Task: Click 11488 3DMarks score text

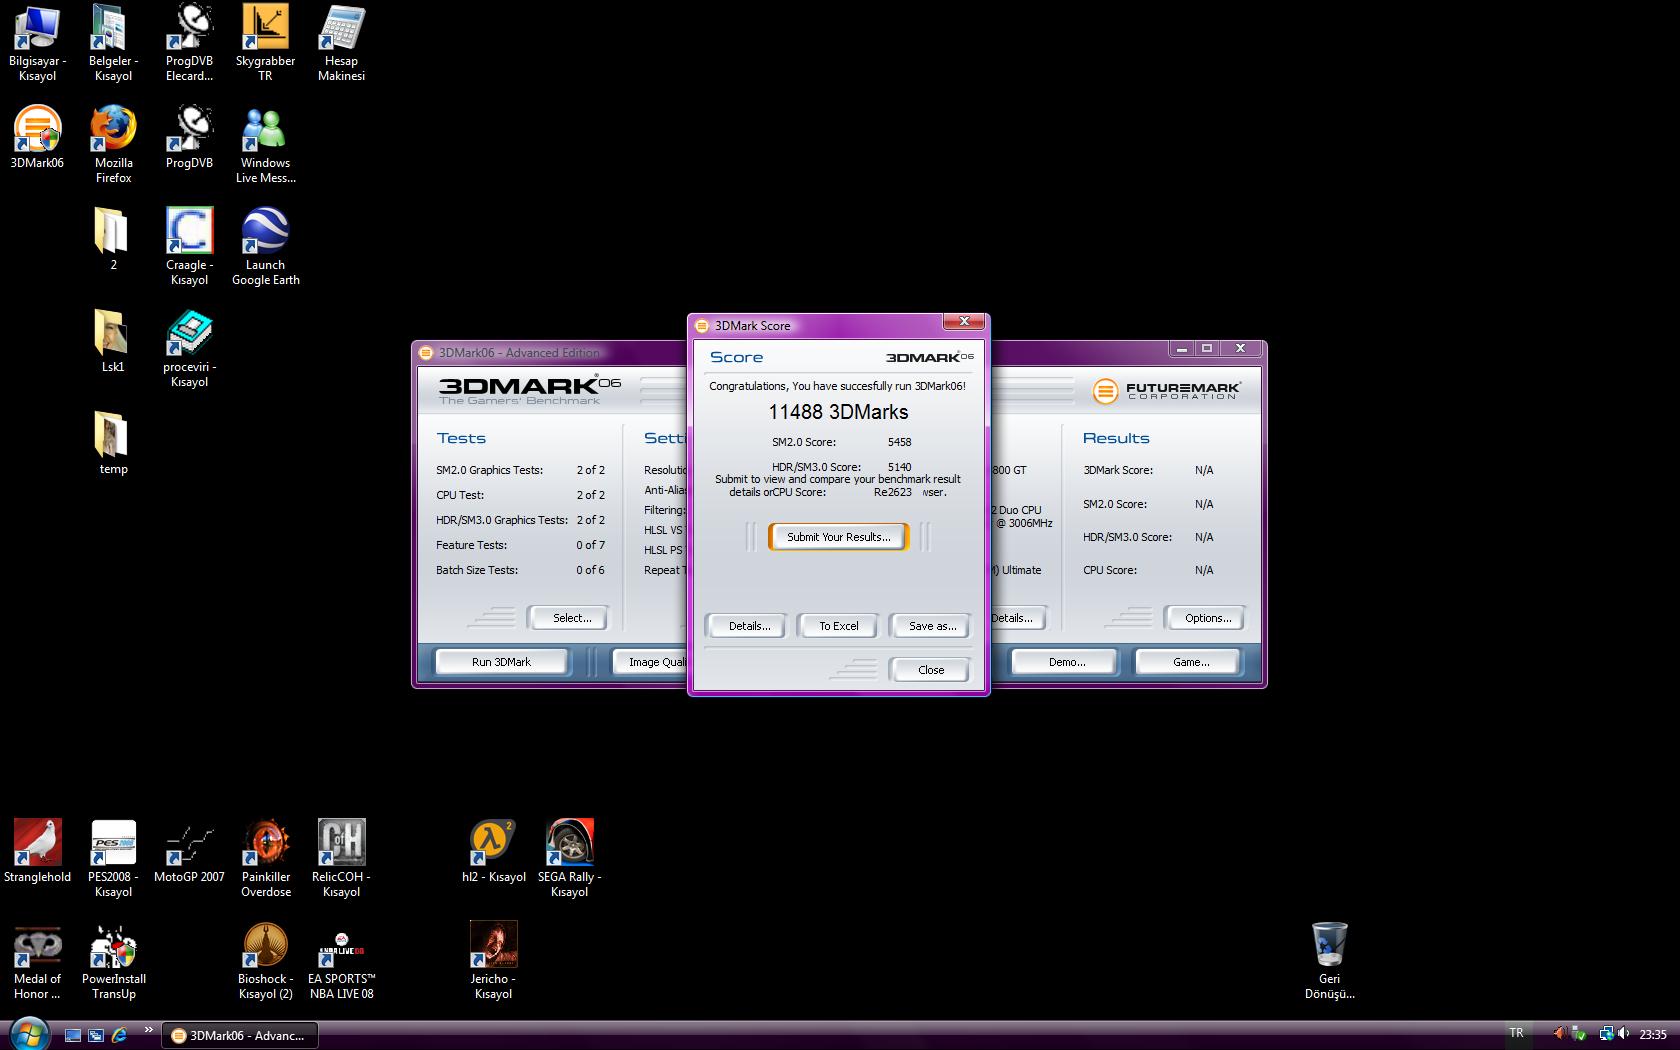Action: tap(838, 412)
